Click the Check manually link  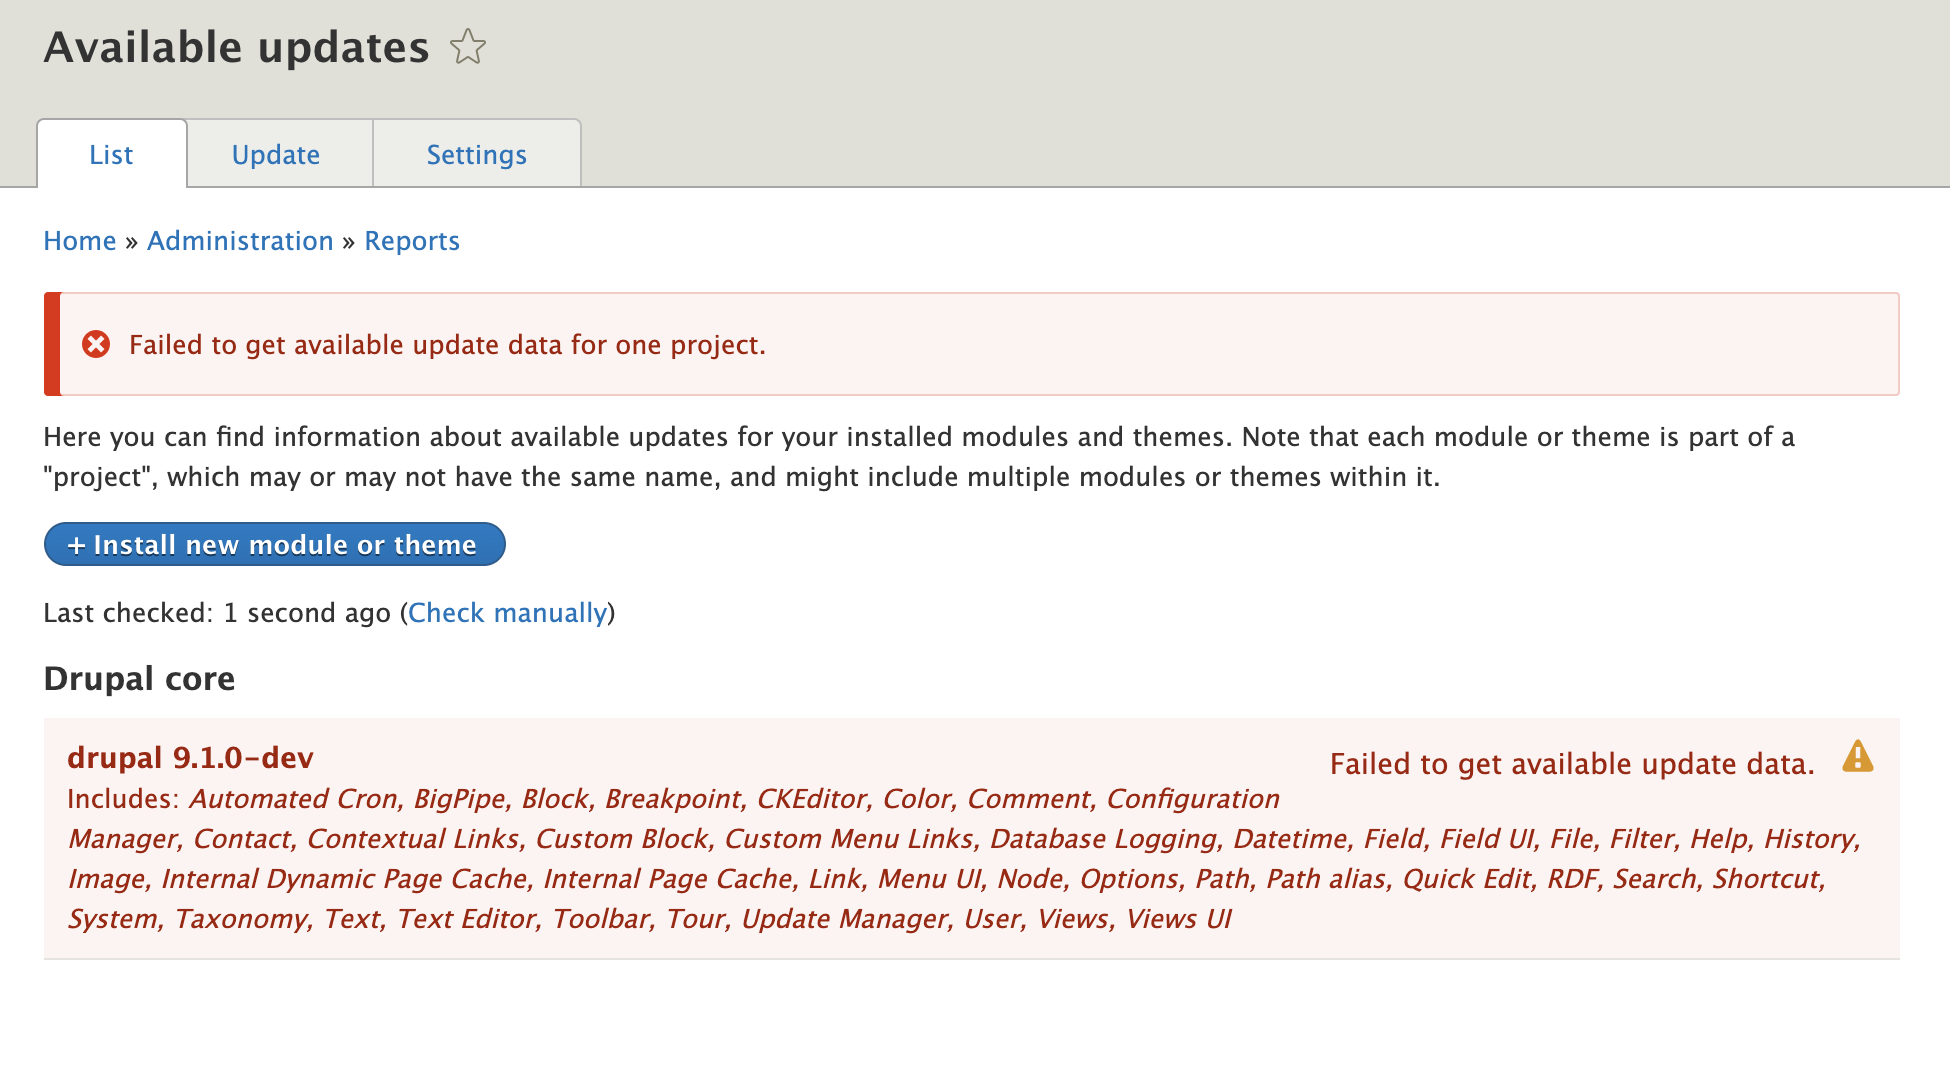pyautogui.click(x=507, y=613)
